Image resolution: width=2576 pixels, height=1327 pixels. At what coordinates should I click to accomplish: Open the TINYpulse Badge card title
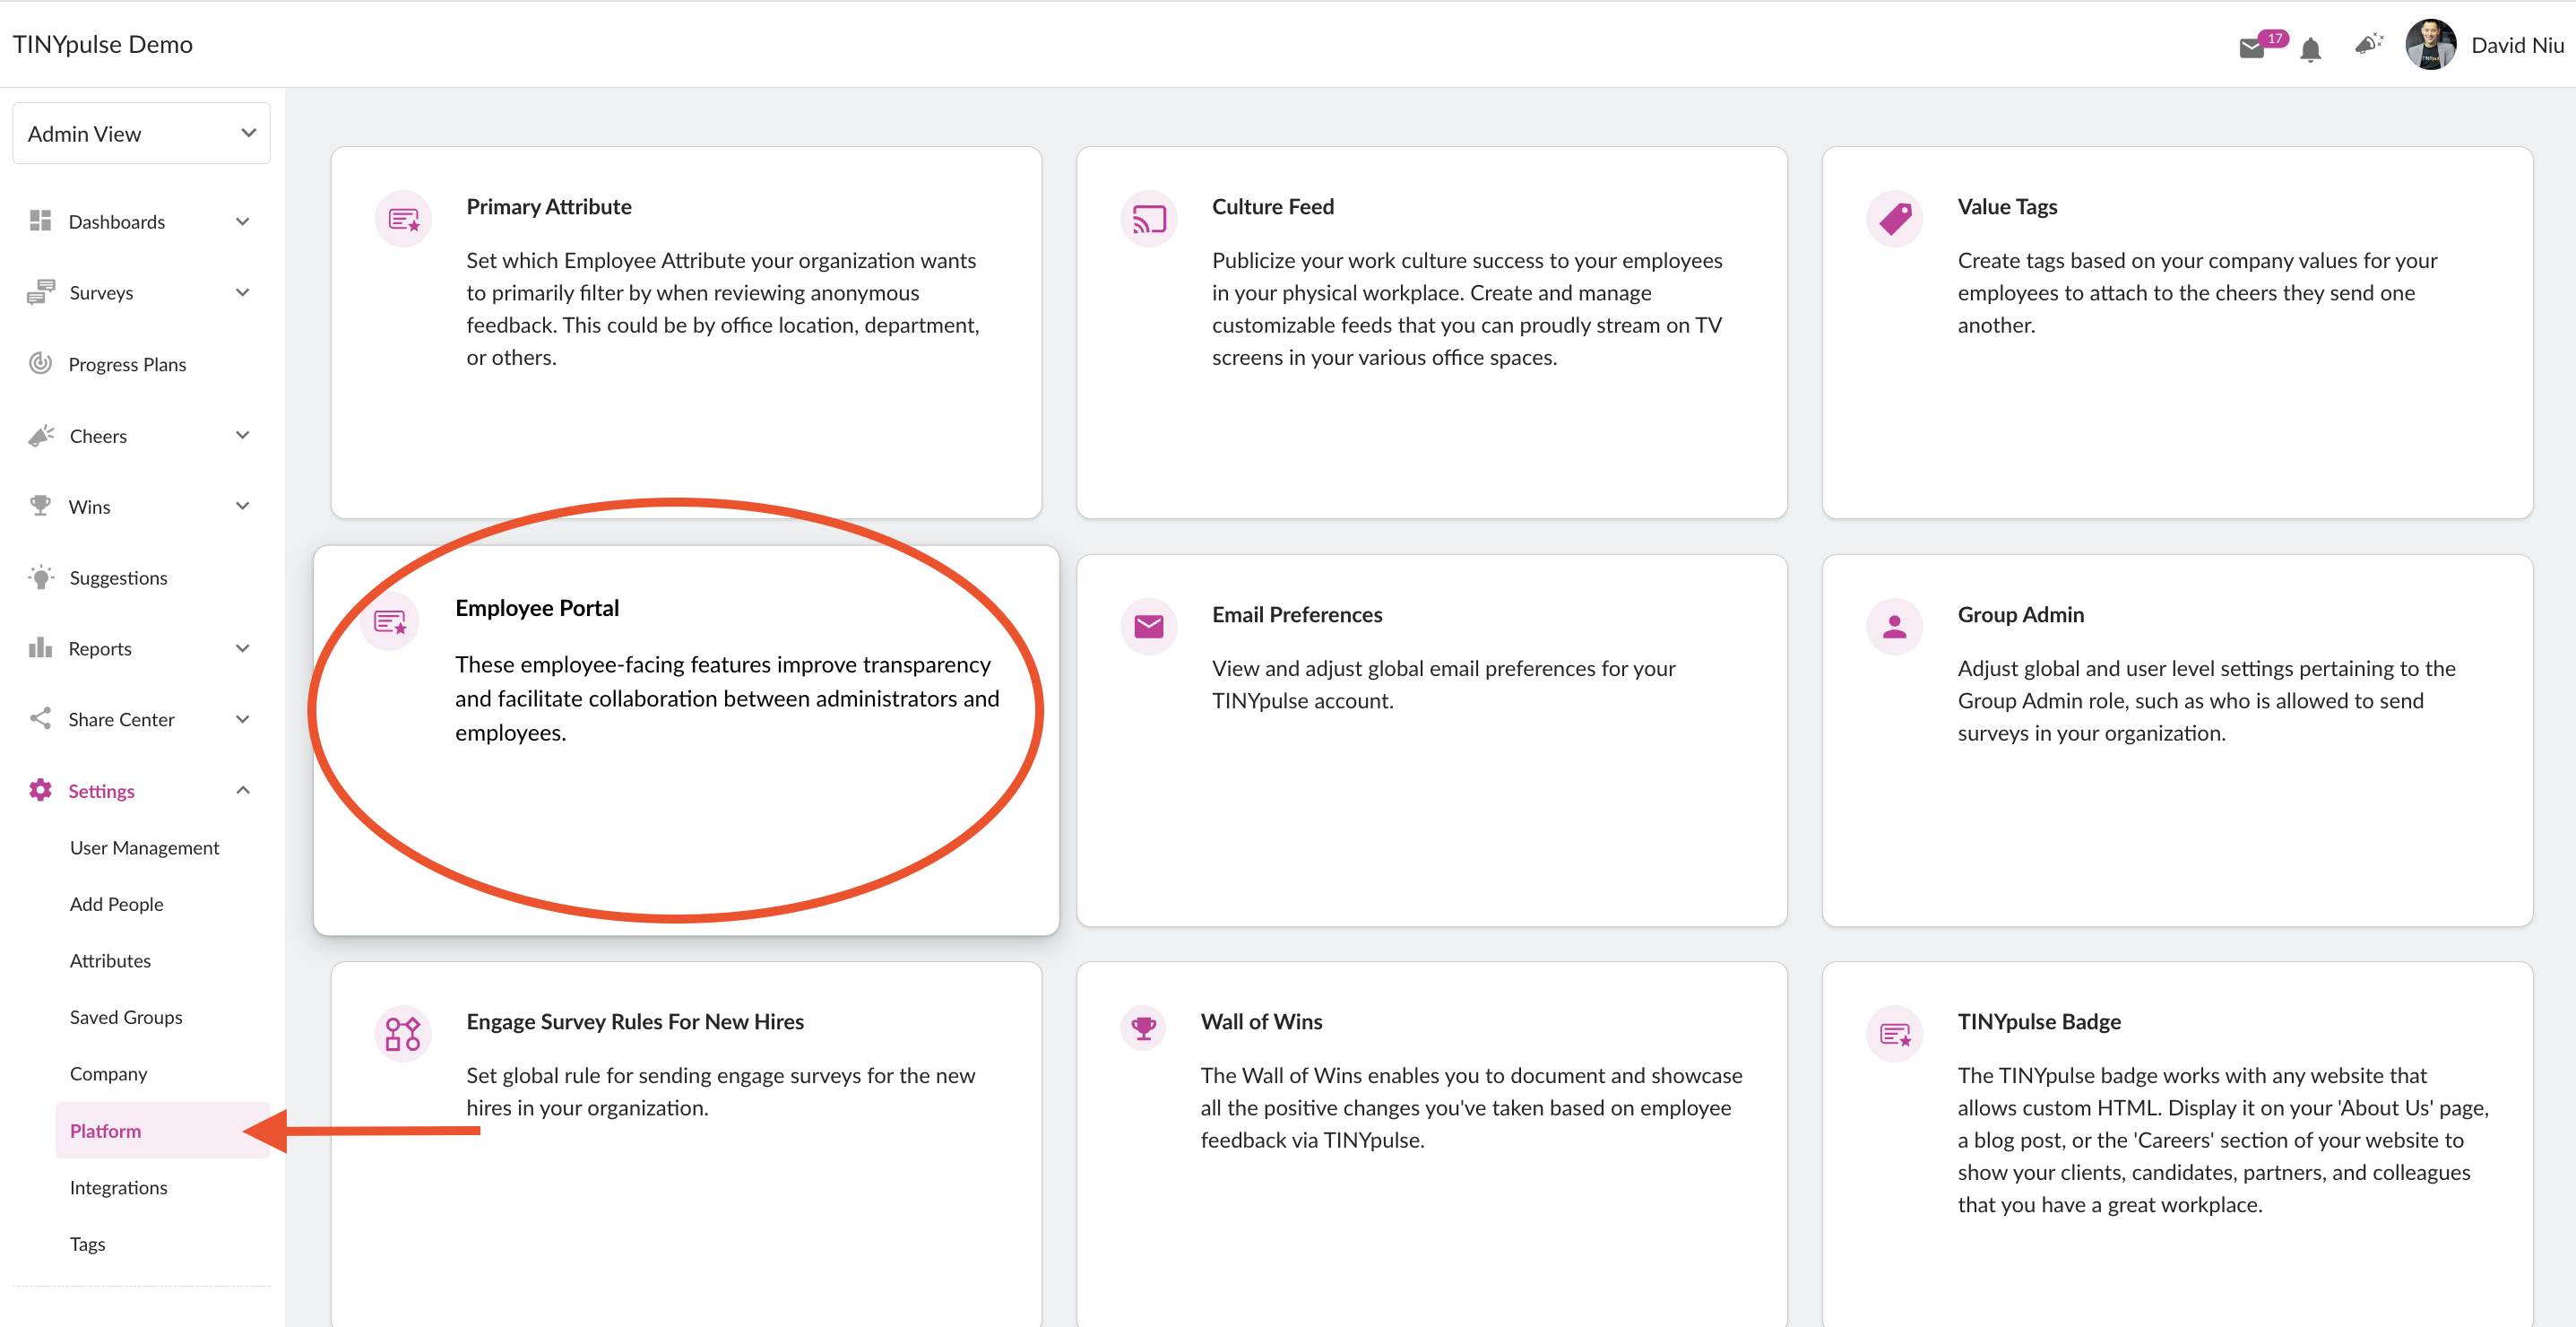pyautogui.click(x=2039, y=1021)
